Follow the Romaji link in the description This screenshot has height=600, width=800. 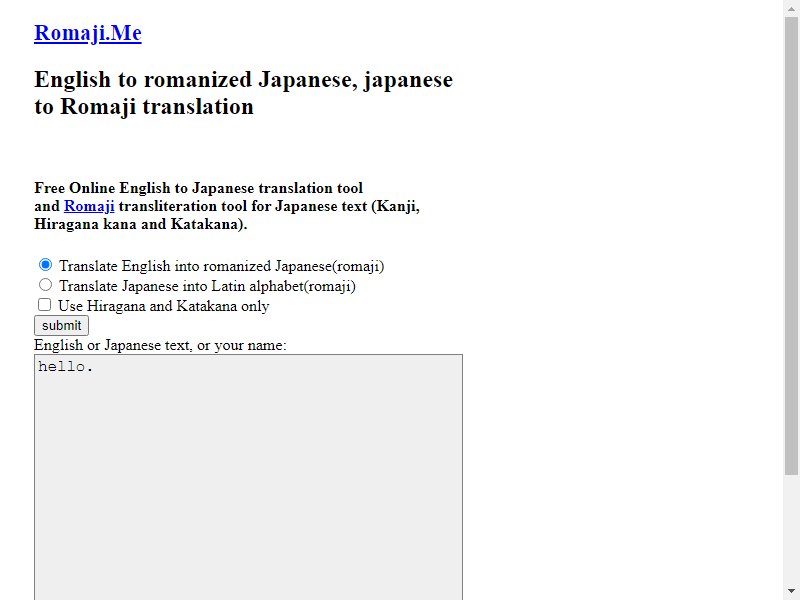tap(89, 206)
